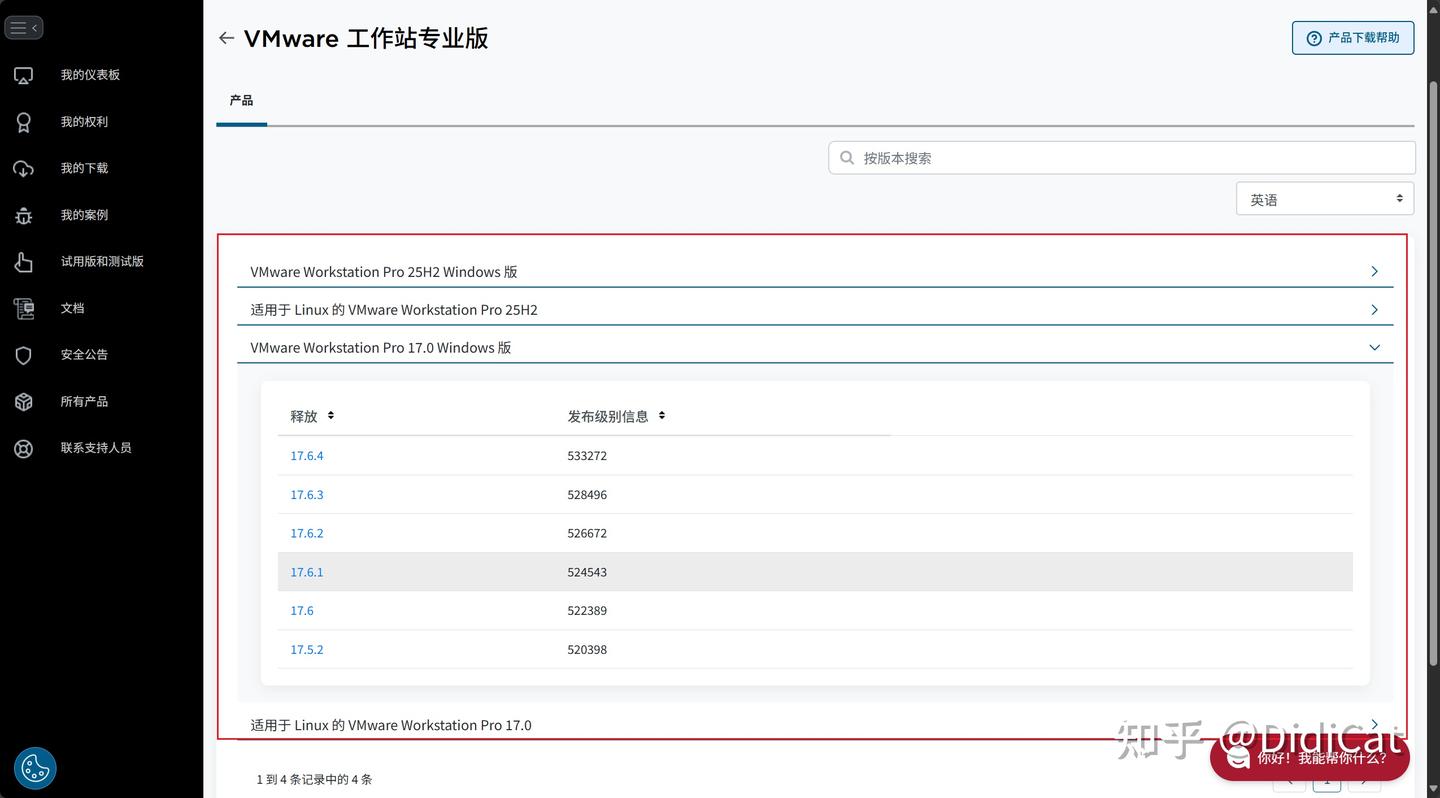Go back using the left arrow
Screen dimensions: 1440x798
coord(226,38)
